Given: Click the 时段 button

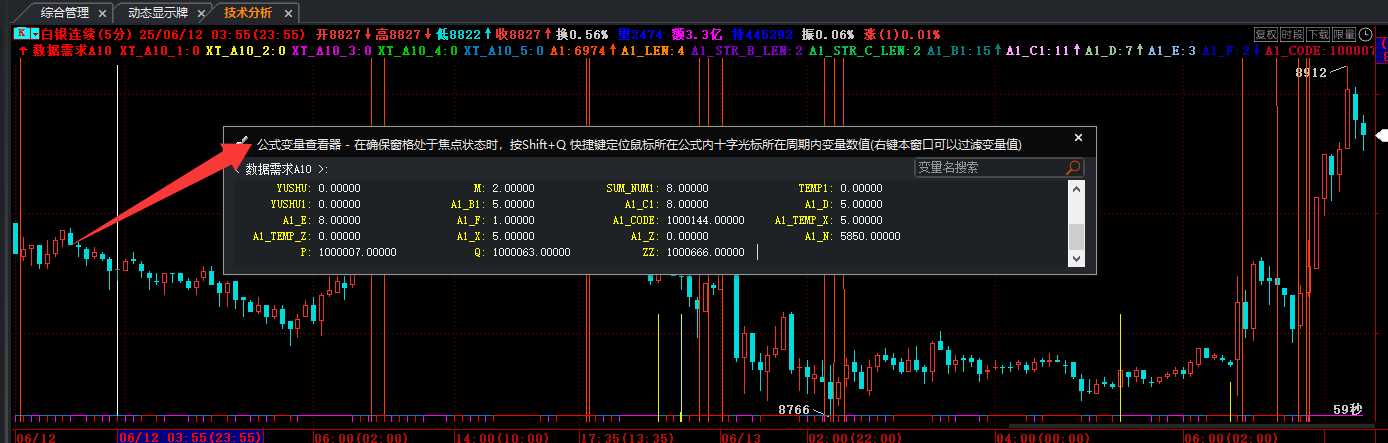Looking at the screenshot, I should tap(1292, 34).
